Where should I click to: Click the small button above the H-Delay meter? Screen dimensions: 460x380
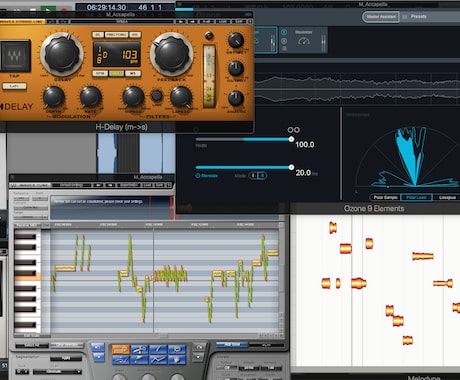pos(209,36)
